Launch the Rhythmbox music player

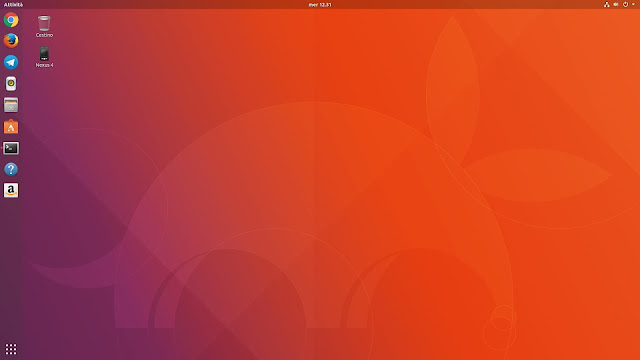coord(11,84)
